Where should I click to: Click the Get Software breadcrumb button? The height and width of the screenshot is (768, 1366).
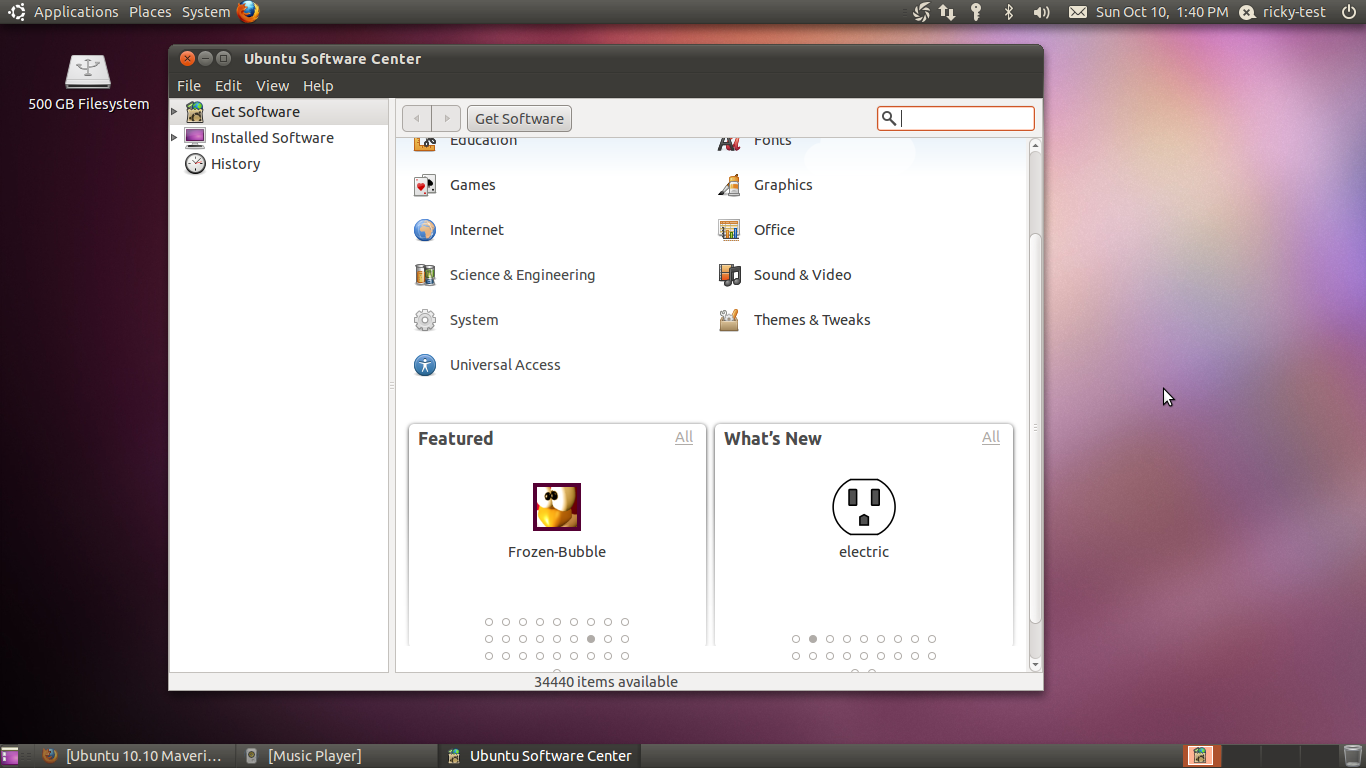coord(519,118)
